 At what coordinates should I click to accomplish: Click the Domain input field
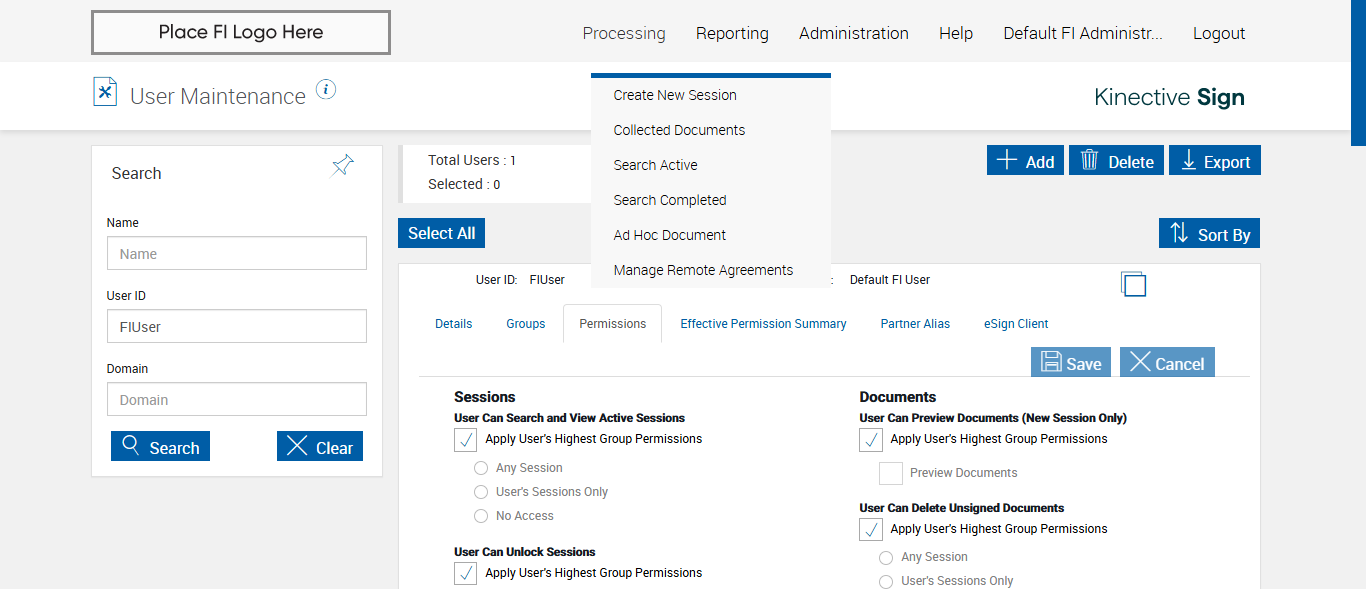tap(237, 400)
